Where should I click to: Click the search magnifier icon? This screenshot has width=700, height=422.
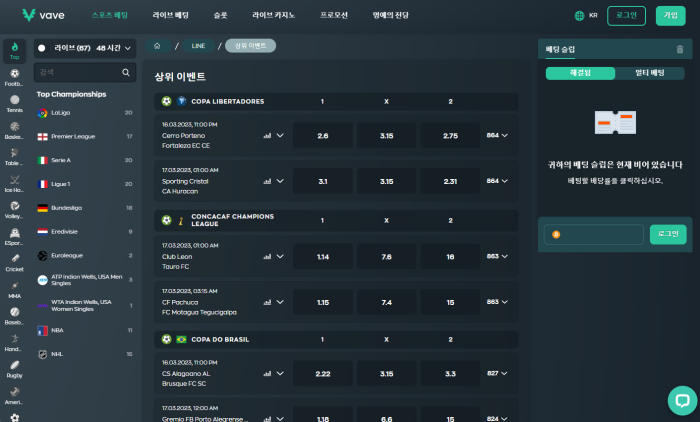[126, 72]
